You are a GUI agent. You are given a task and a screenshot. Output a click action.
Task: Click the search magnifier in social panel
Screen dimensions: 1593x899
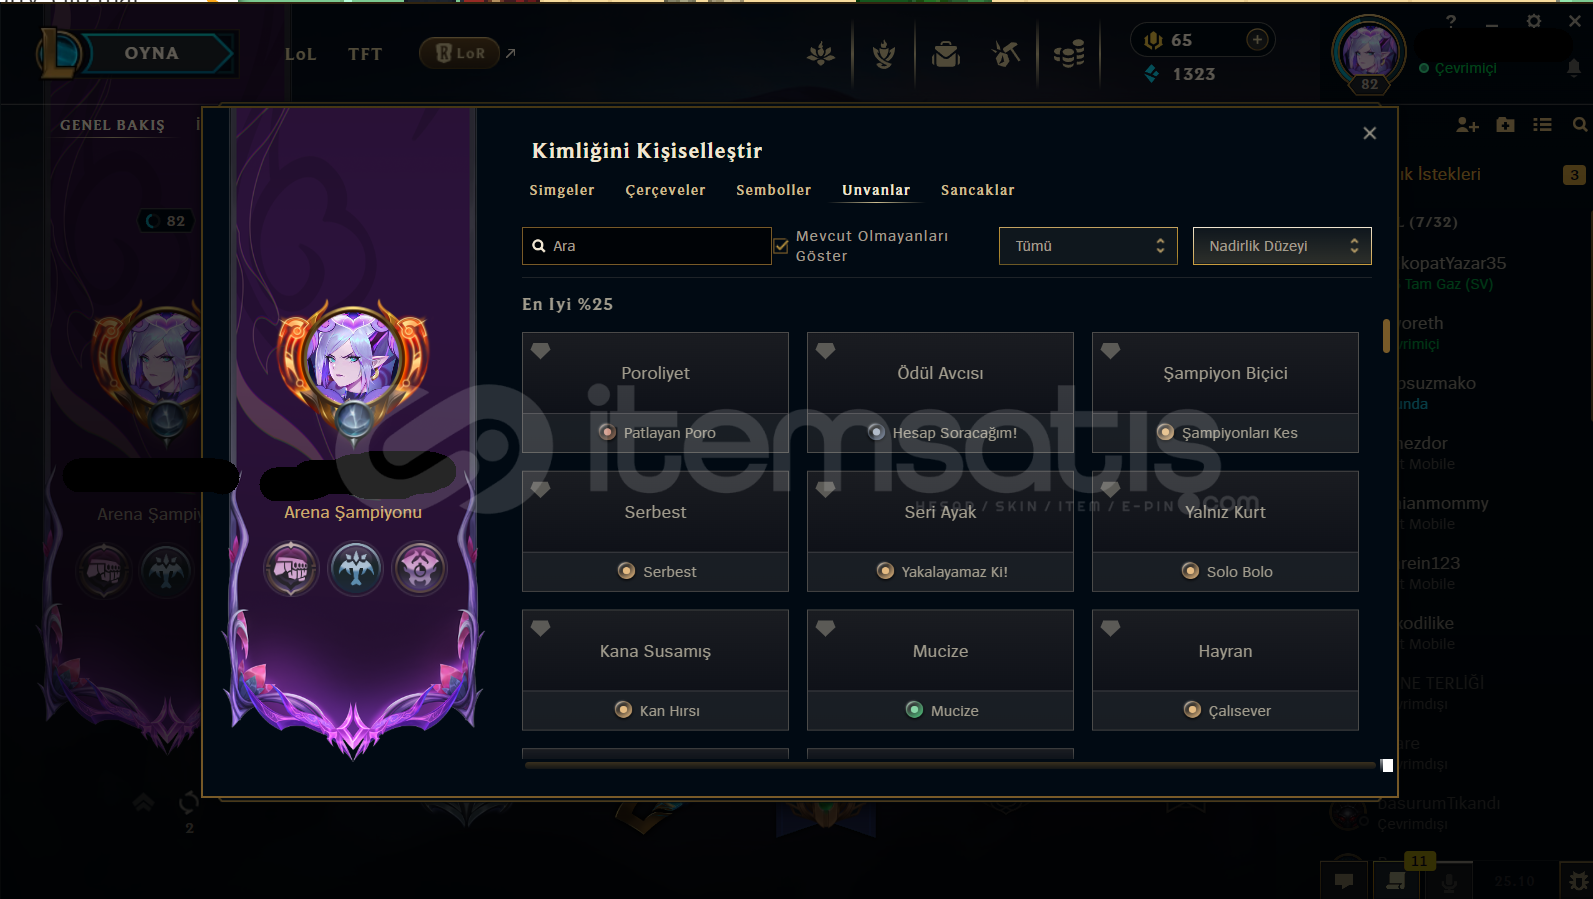1580,125
